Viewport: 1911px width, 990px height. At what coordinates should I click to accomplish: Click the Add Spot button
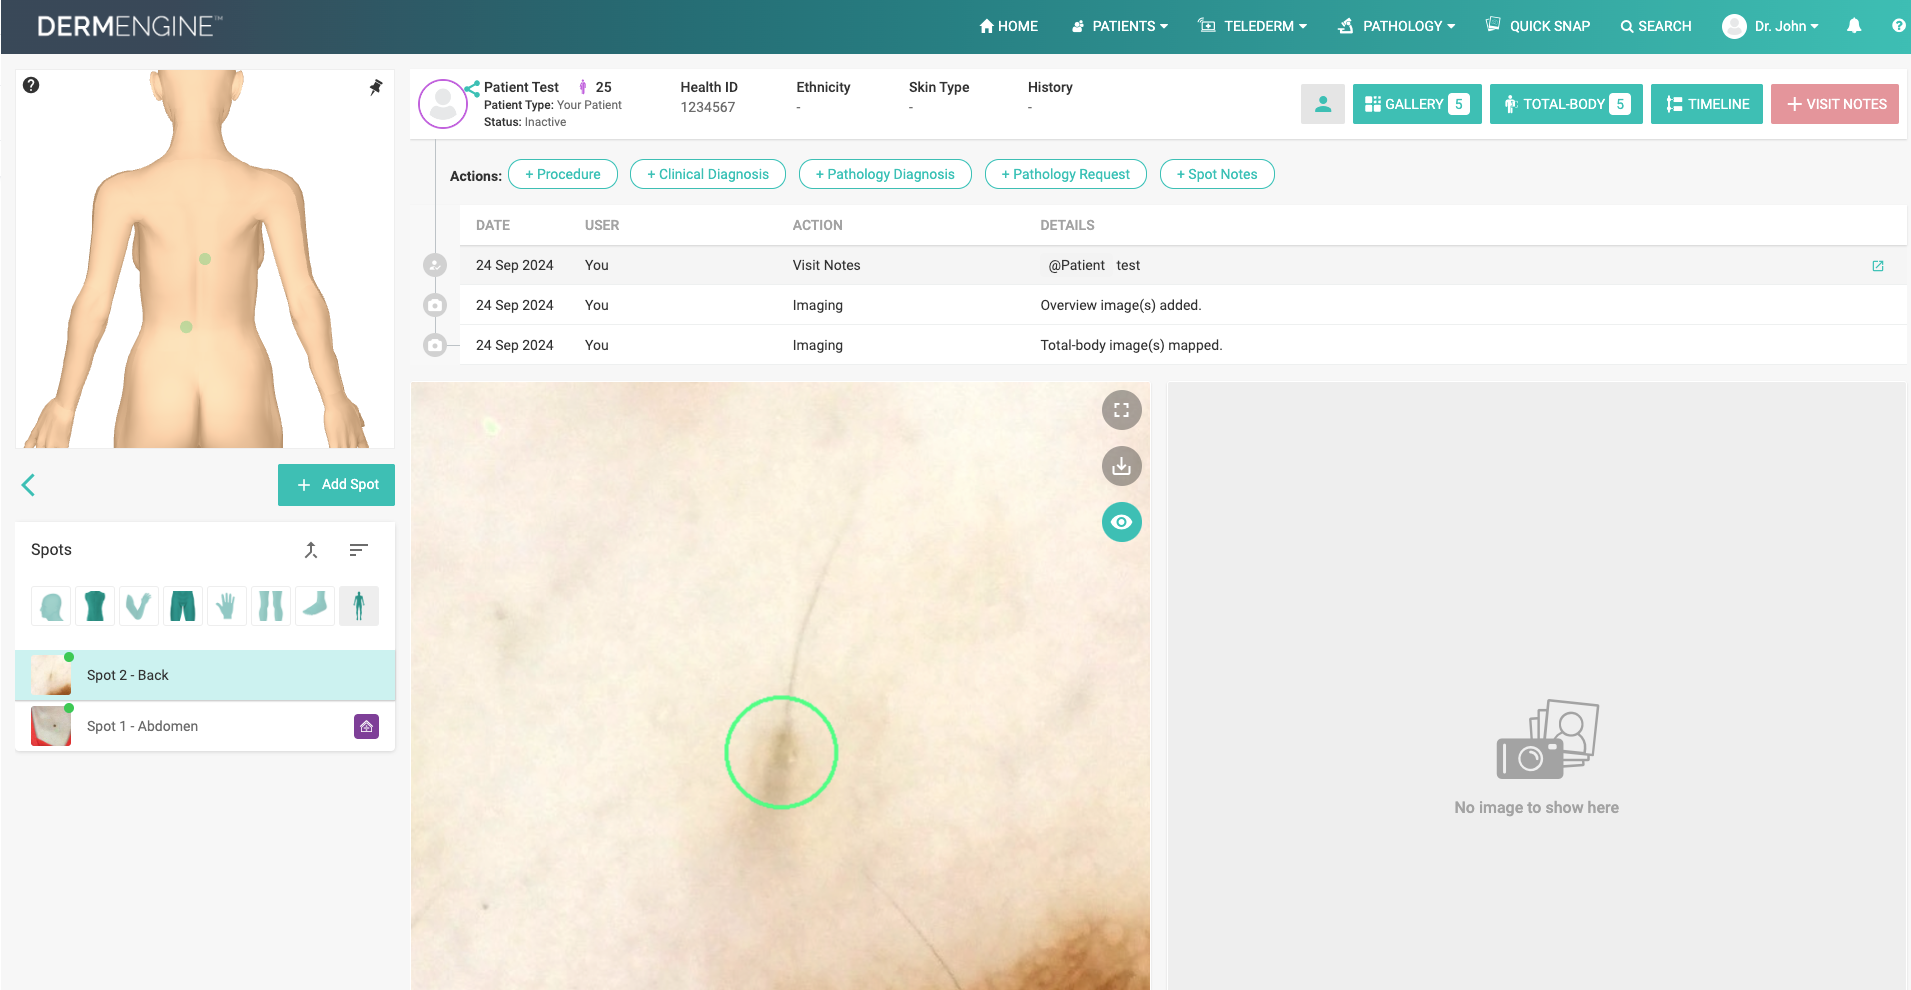pyautogui.click(x=336, y=485)
